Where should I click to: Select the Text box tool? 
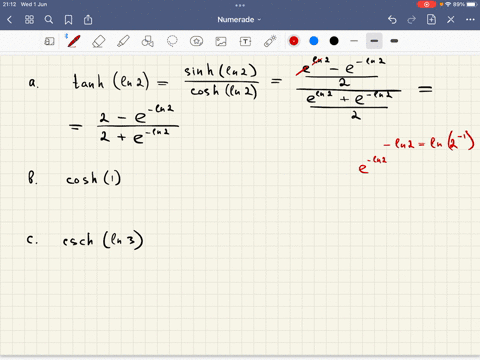245,41
